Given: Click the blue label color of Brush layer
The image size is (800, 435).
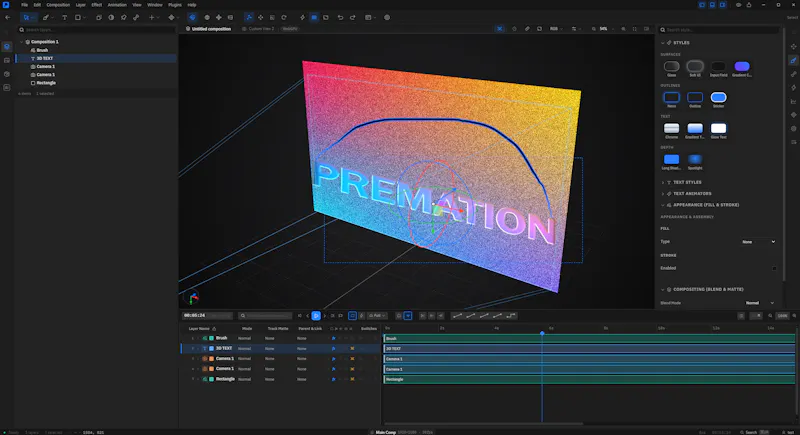Looking at the screenshot, I should coord(211,338).
